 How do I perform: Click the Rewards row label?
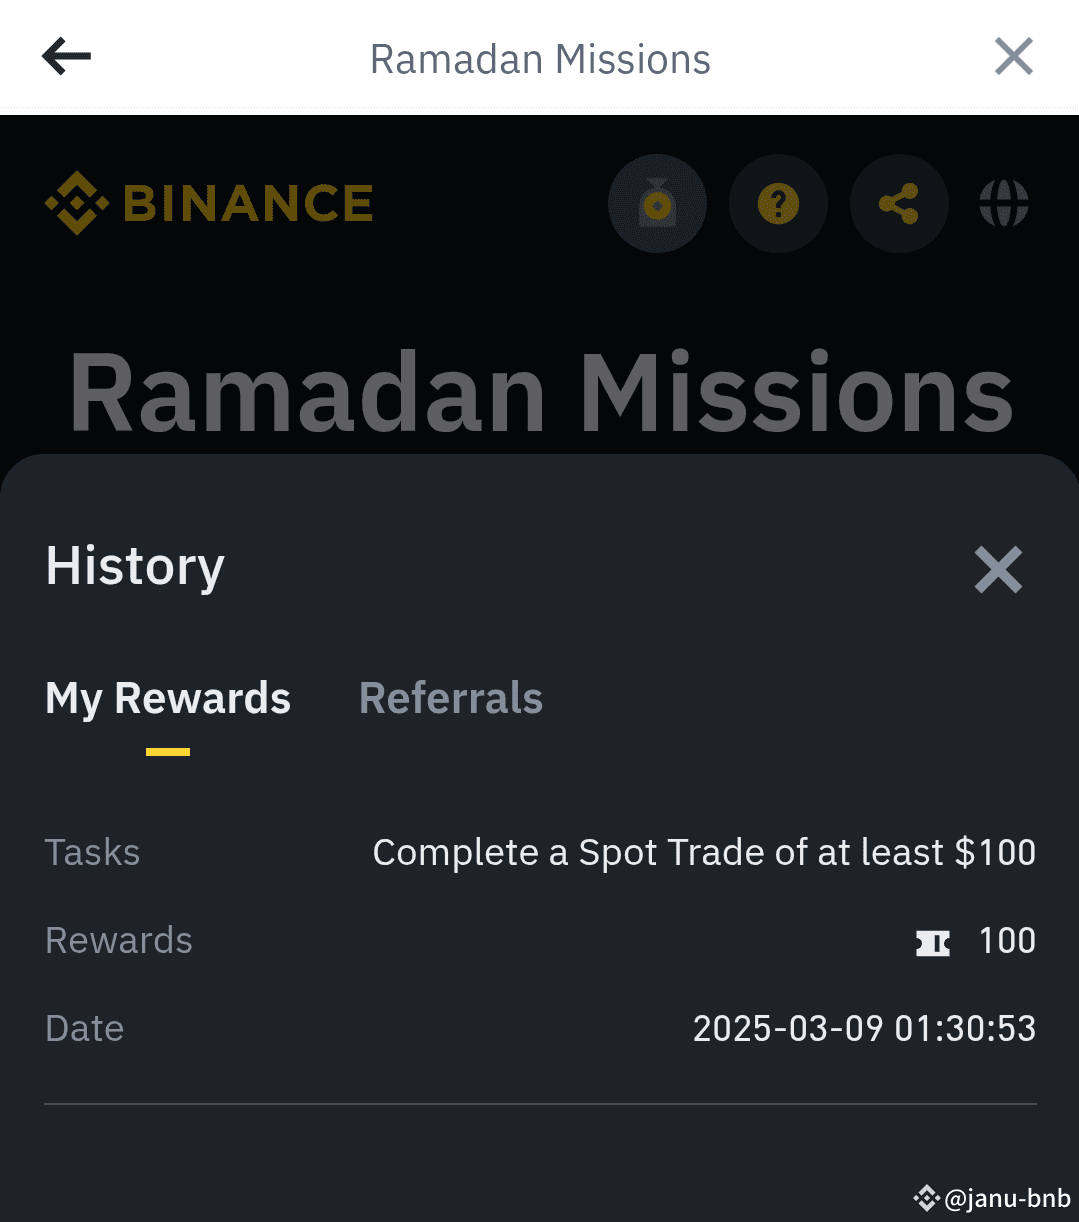coord(119,941)
